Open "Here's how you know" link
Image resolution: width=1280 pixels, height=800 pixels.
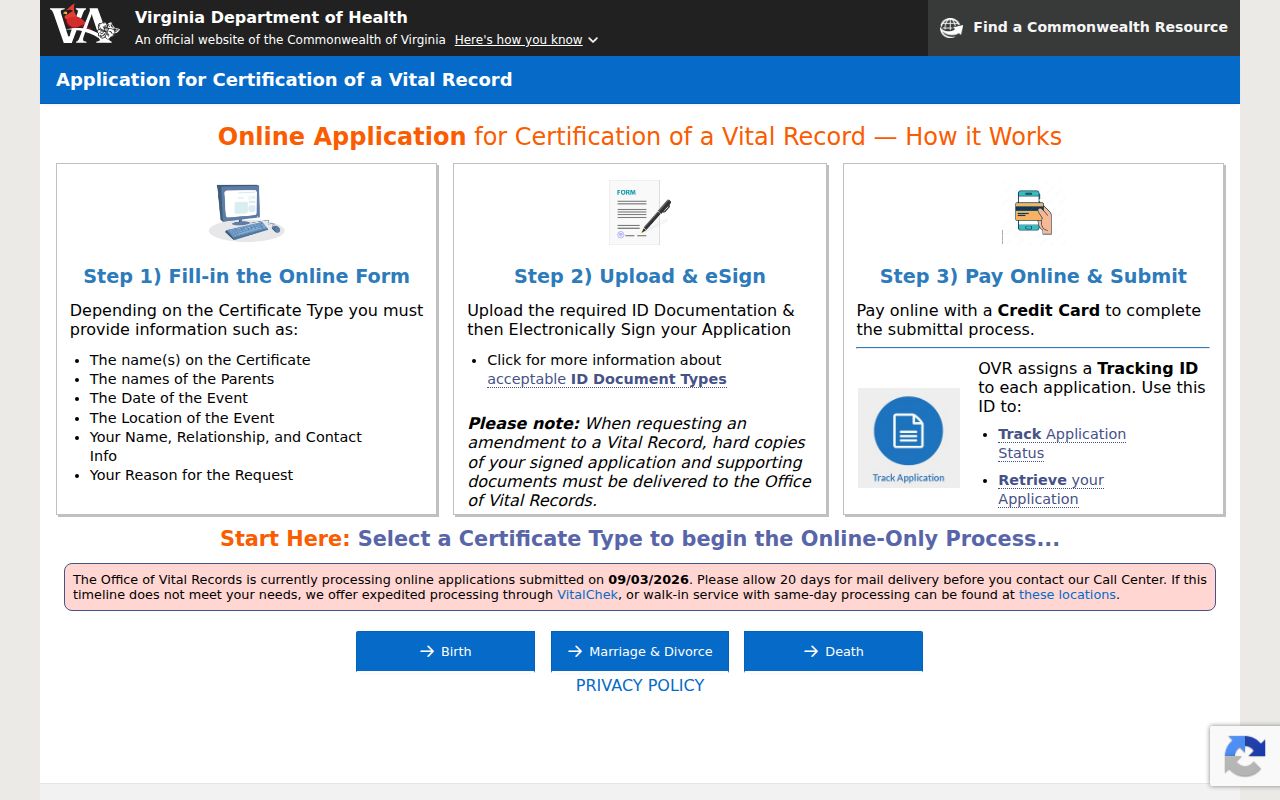pos(518,40)
